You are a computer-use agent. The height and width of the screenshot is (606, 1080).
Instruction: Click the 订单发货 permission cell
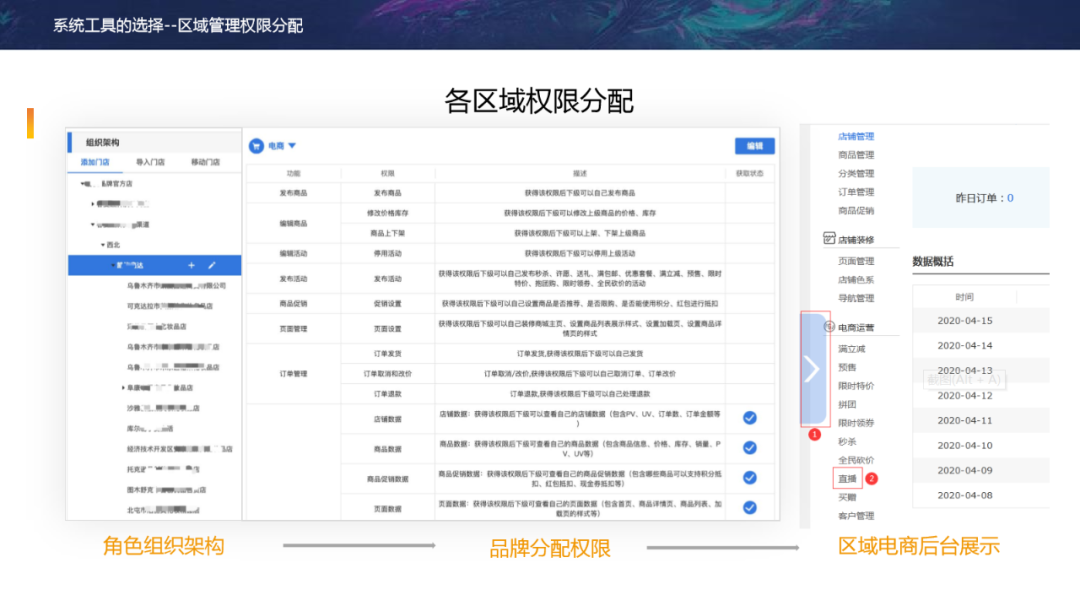(x=387, y=354)
